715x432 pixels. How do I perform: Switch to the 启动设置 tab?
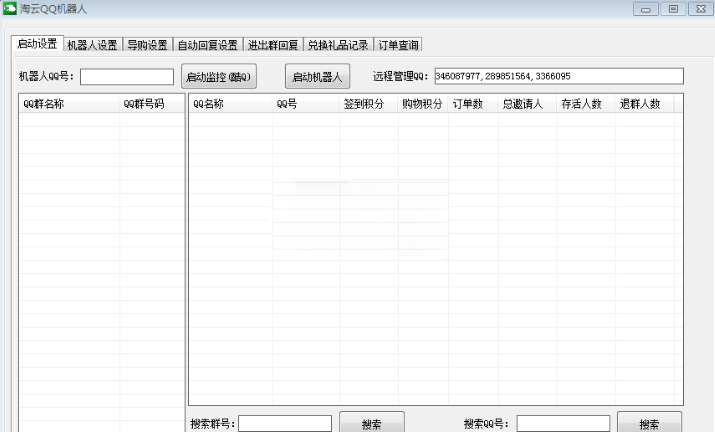(37, 43)
